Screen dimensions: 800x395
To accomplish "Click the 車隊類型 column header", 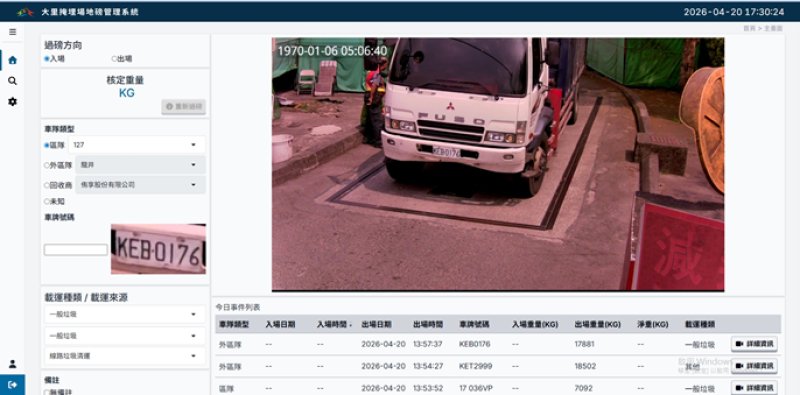I will (x=234, y=325).
